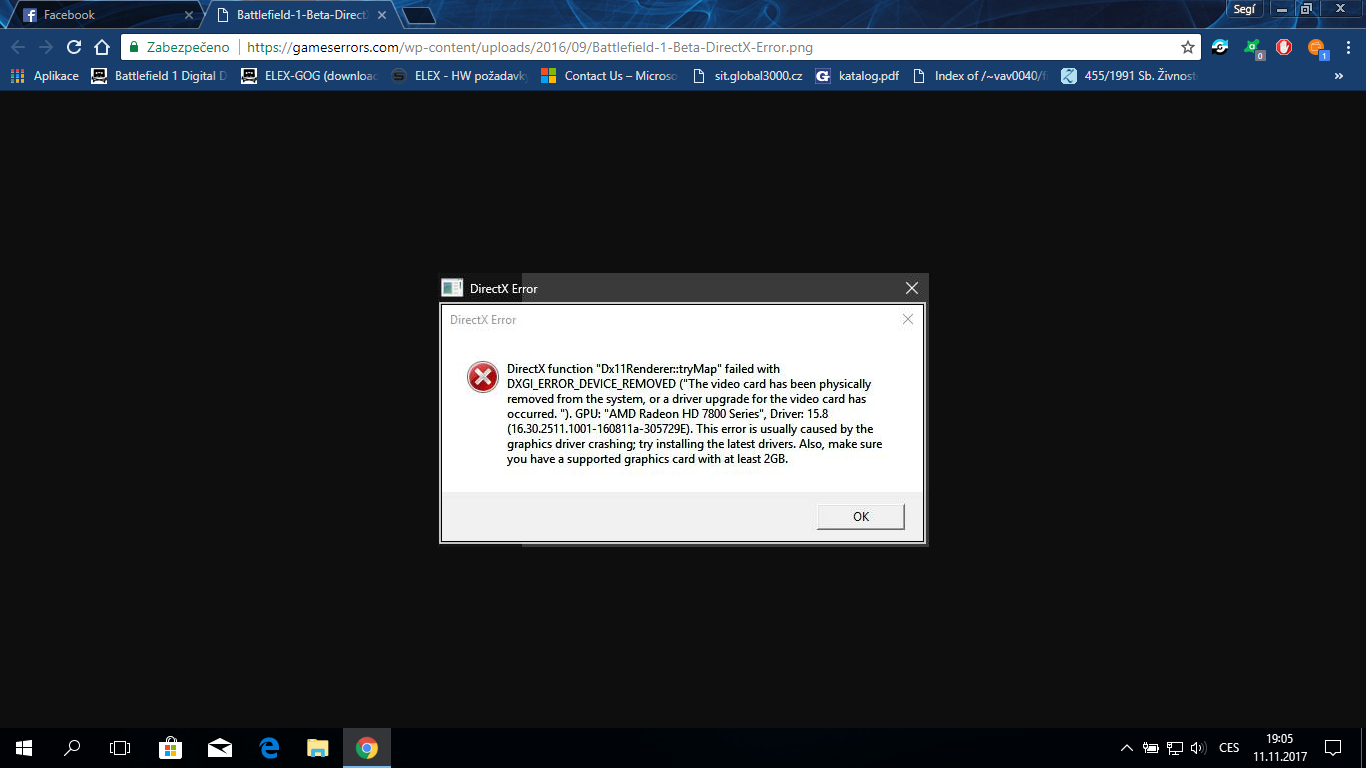Open the Action Center notifications panel
Screen dimensions: 1366x768
(x=1332, y=748)
